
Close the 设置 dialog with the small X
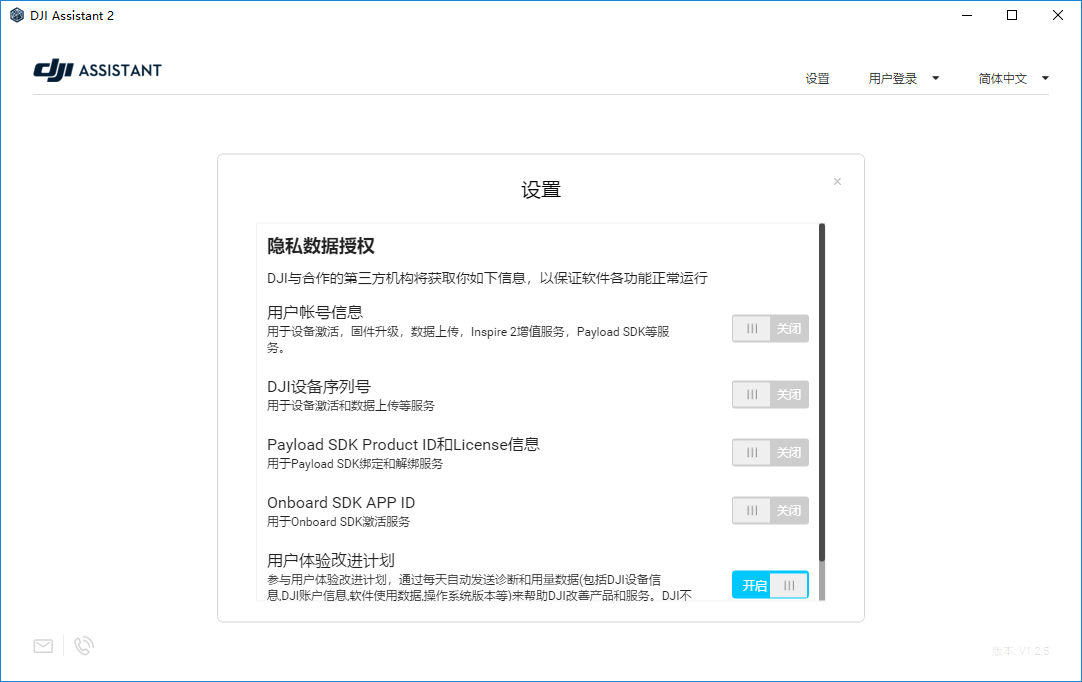coord(837,182)
